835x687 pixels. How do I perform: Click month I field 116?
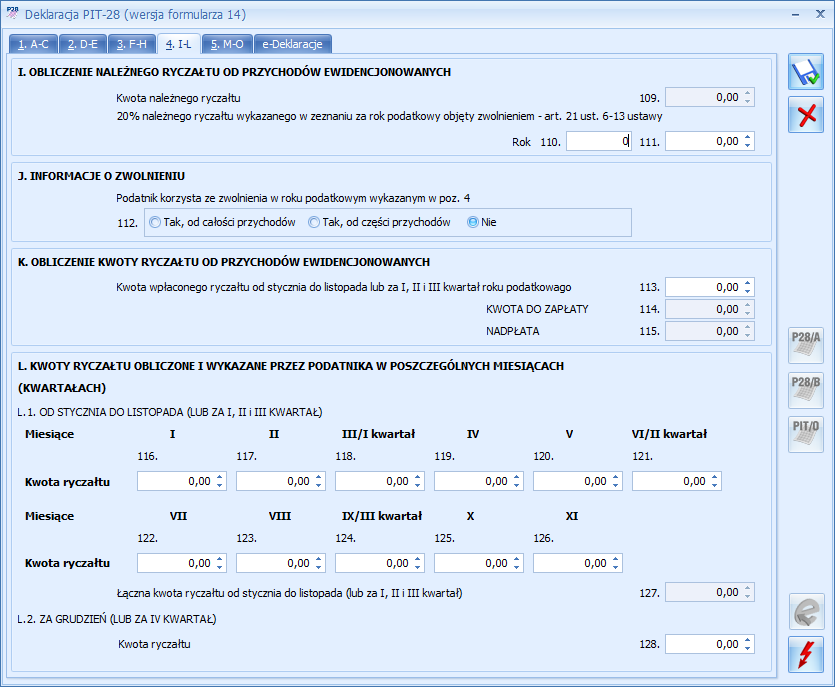point(182,481)
